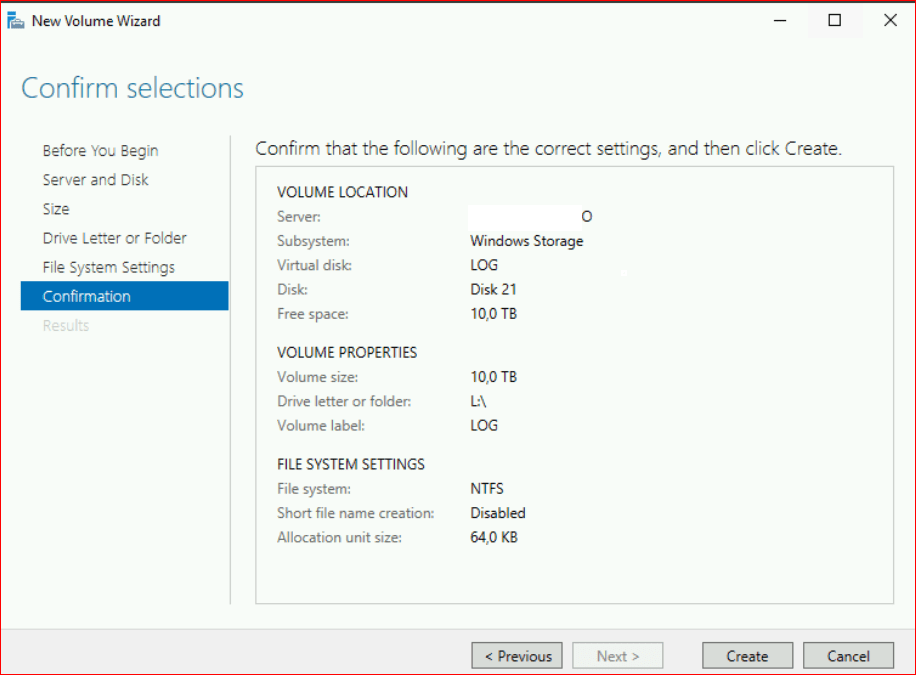Click the Windows Storage subsystem value
This screenshot has height=675, width=916.
(526, 241)
